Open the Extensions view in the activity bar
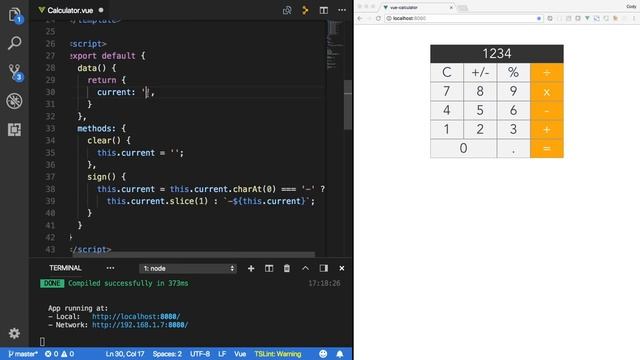This screenshot has height=360, width=640. (14, 130)
